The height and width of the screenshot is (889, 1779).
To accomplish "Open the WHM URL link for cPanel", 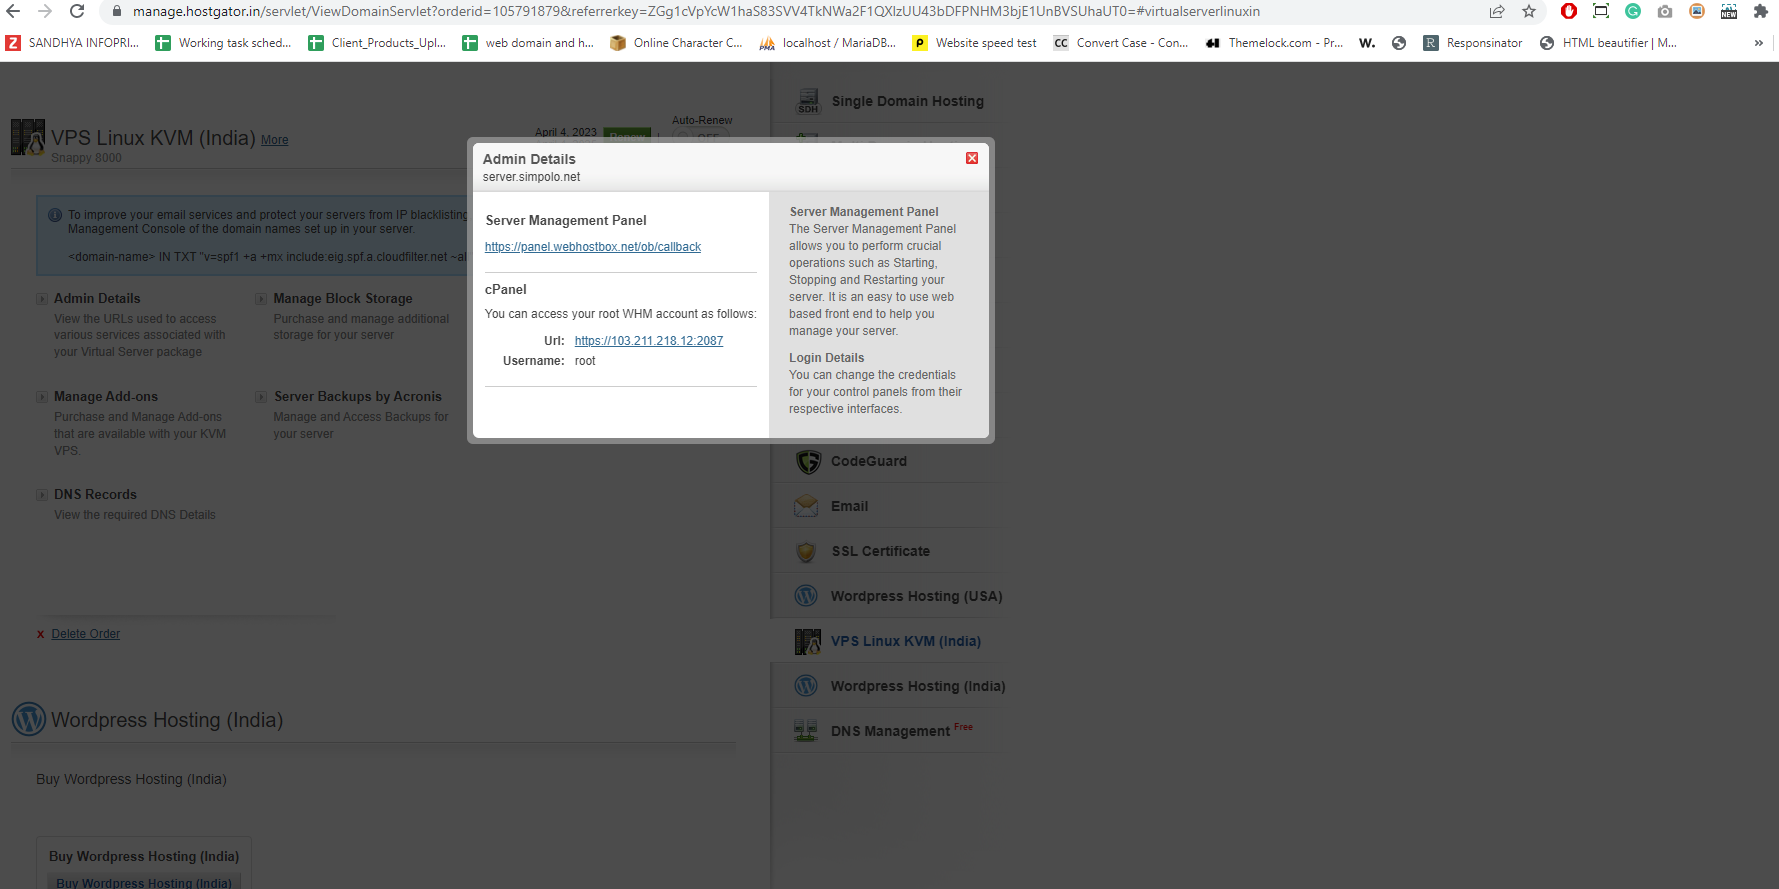I will point(648,341).
